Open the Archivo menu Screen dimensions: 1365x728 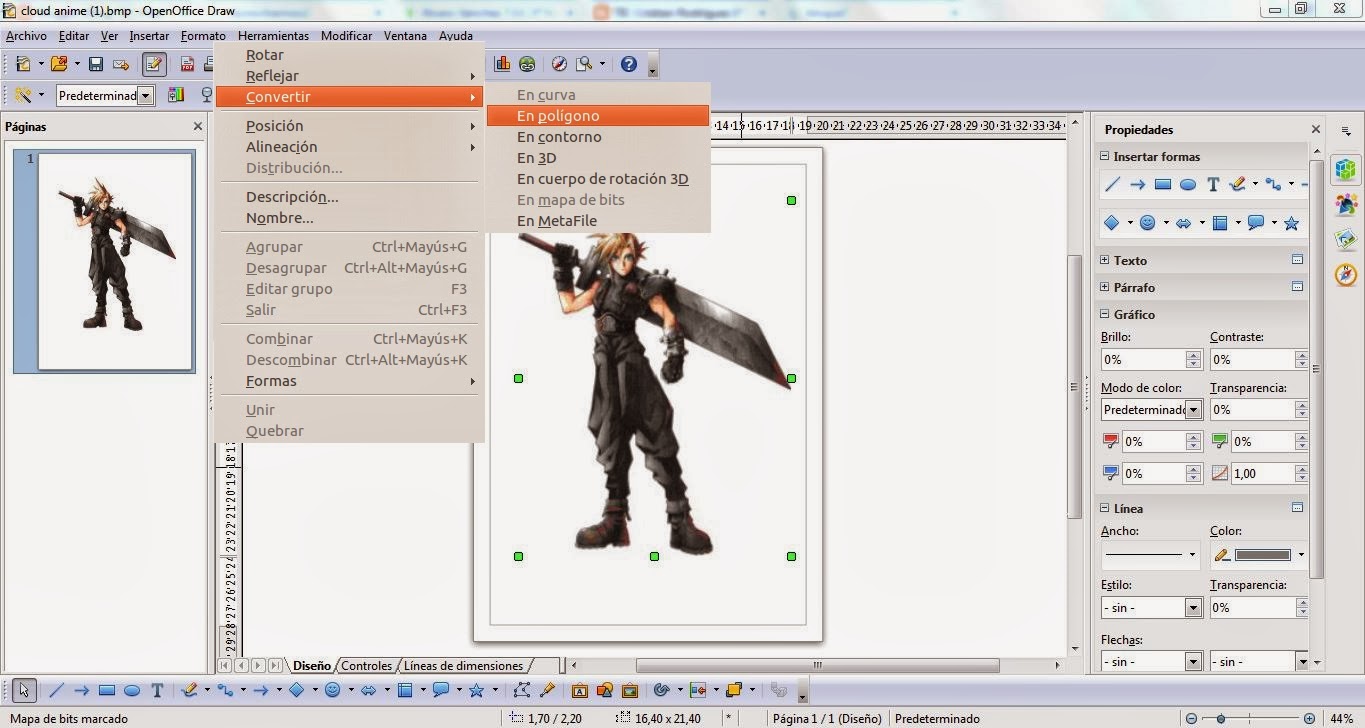(26, 36)
